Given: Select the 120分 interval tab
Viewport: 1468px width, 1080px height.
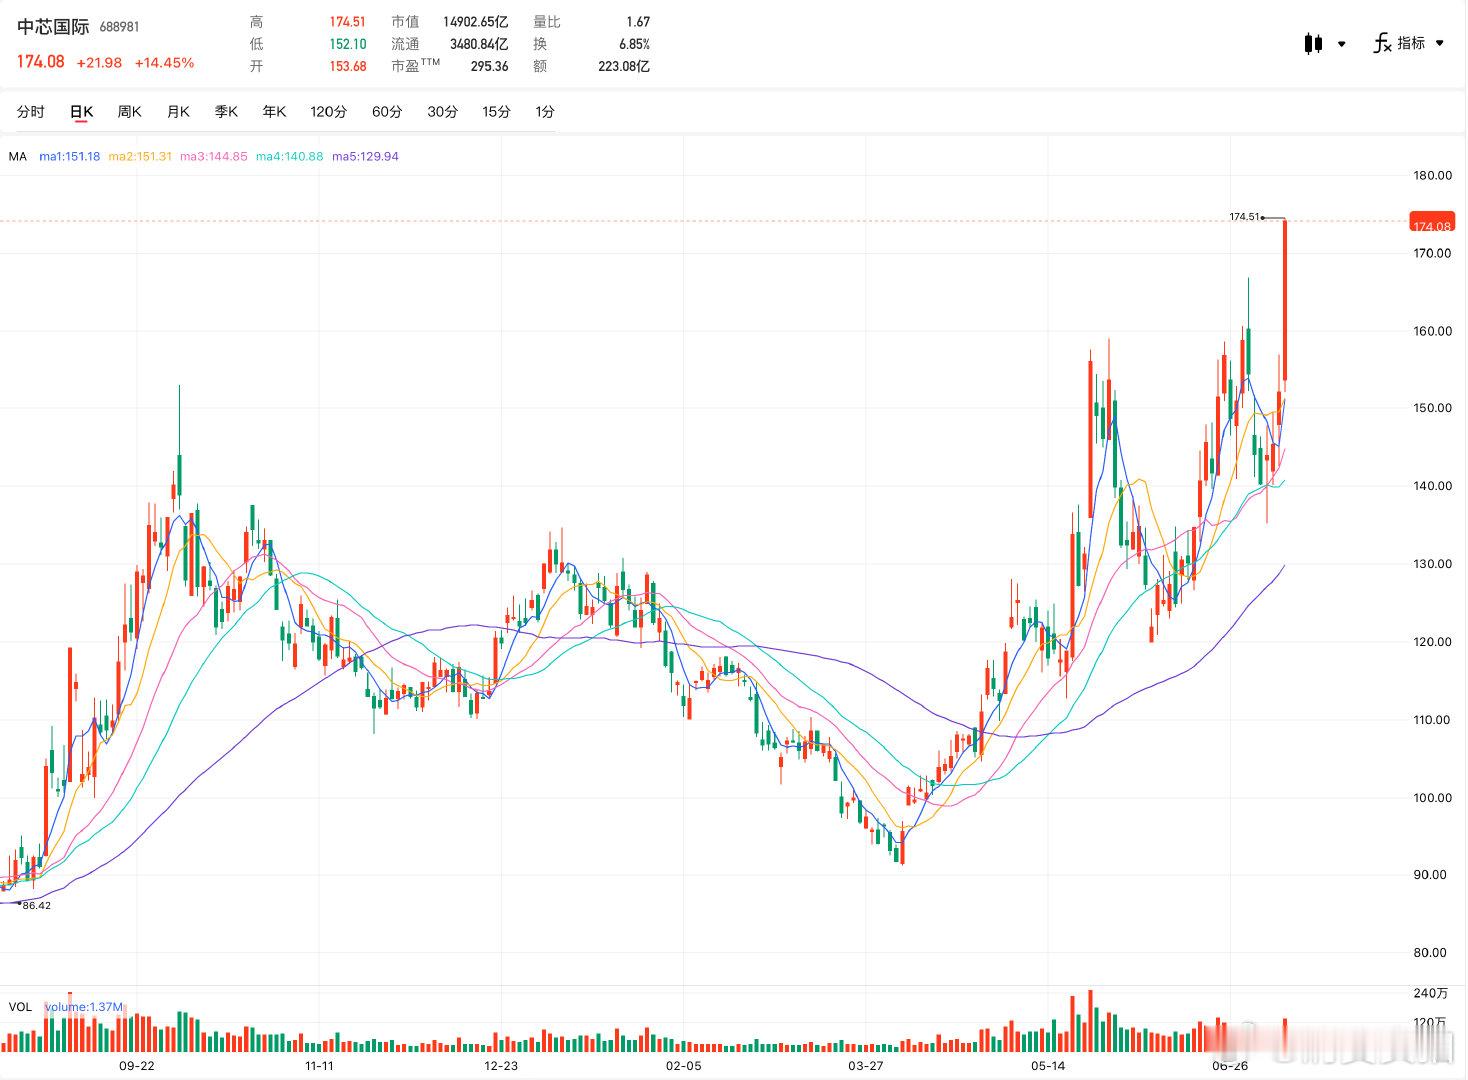Looking at the screenshot, I should pyautogui.click(x=328, y=112).
